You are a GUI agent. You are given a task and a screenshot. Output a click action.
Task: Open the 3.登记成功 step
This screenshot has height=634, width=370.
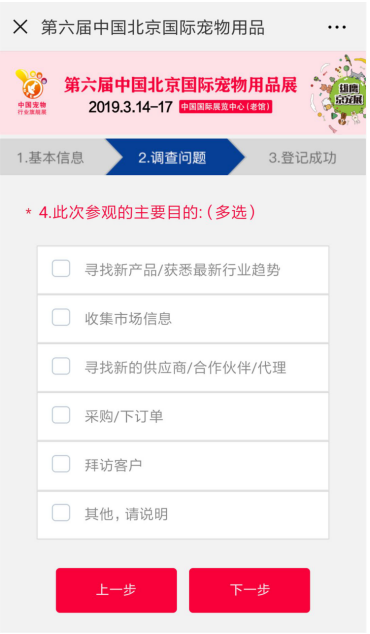click(x=302, y=157)
